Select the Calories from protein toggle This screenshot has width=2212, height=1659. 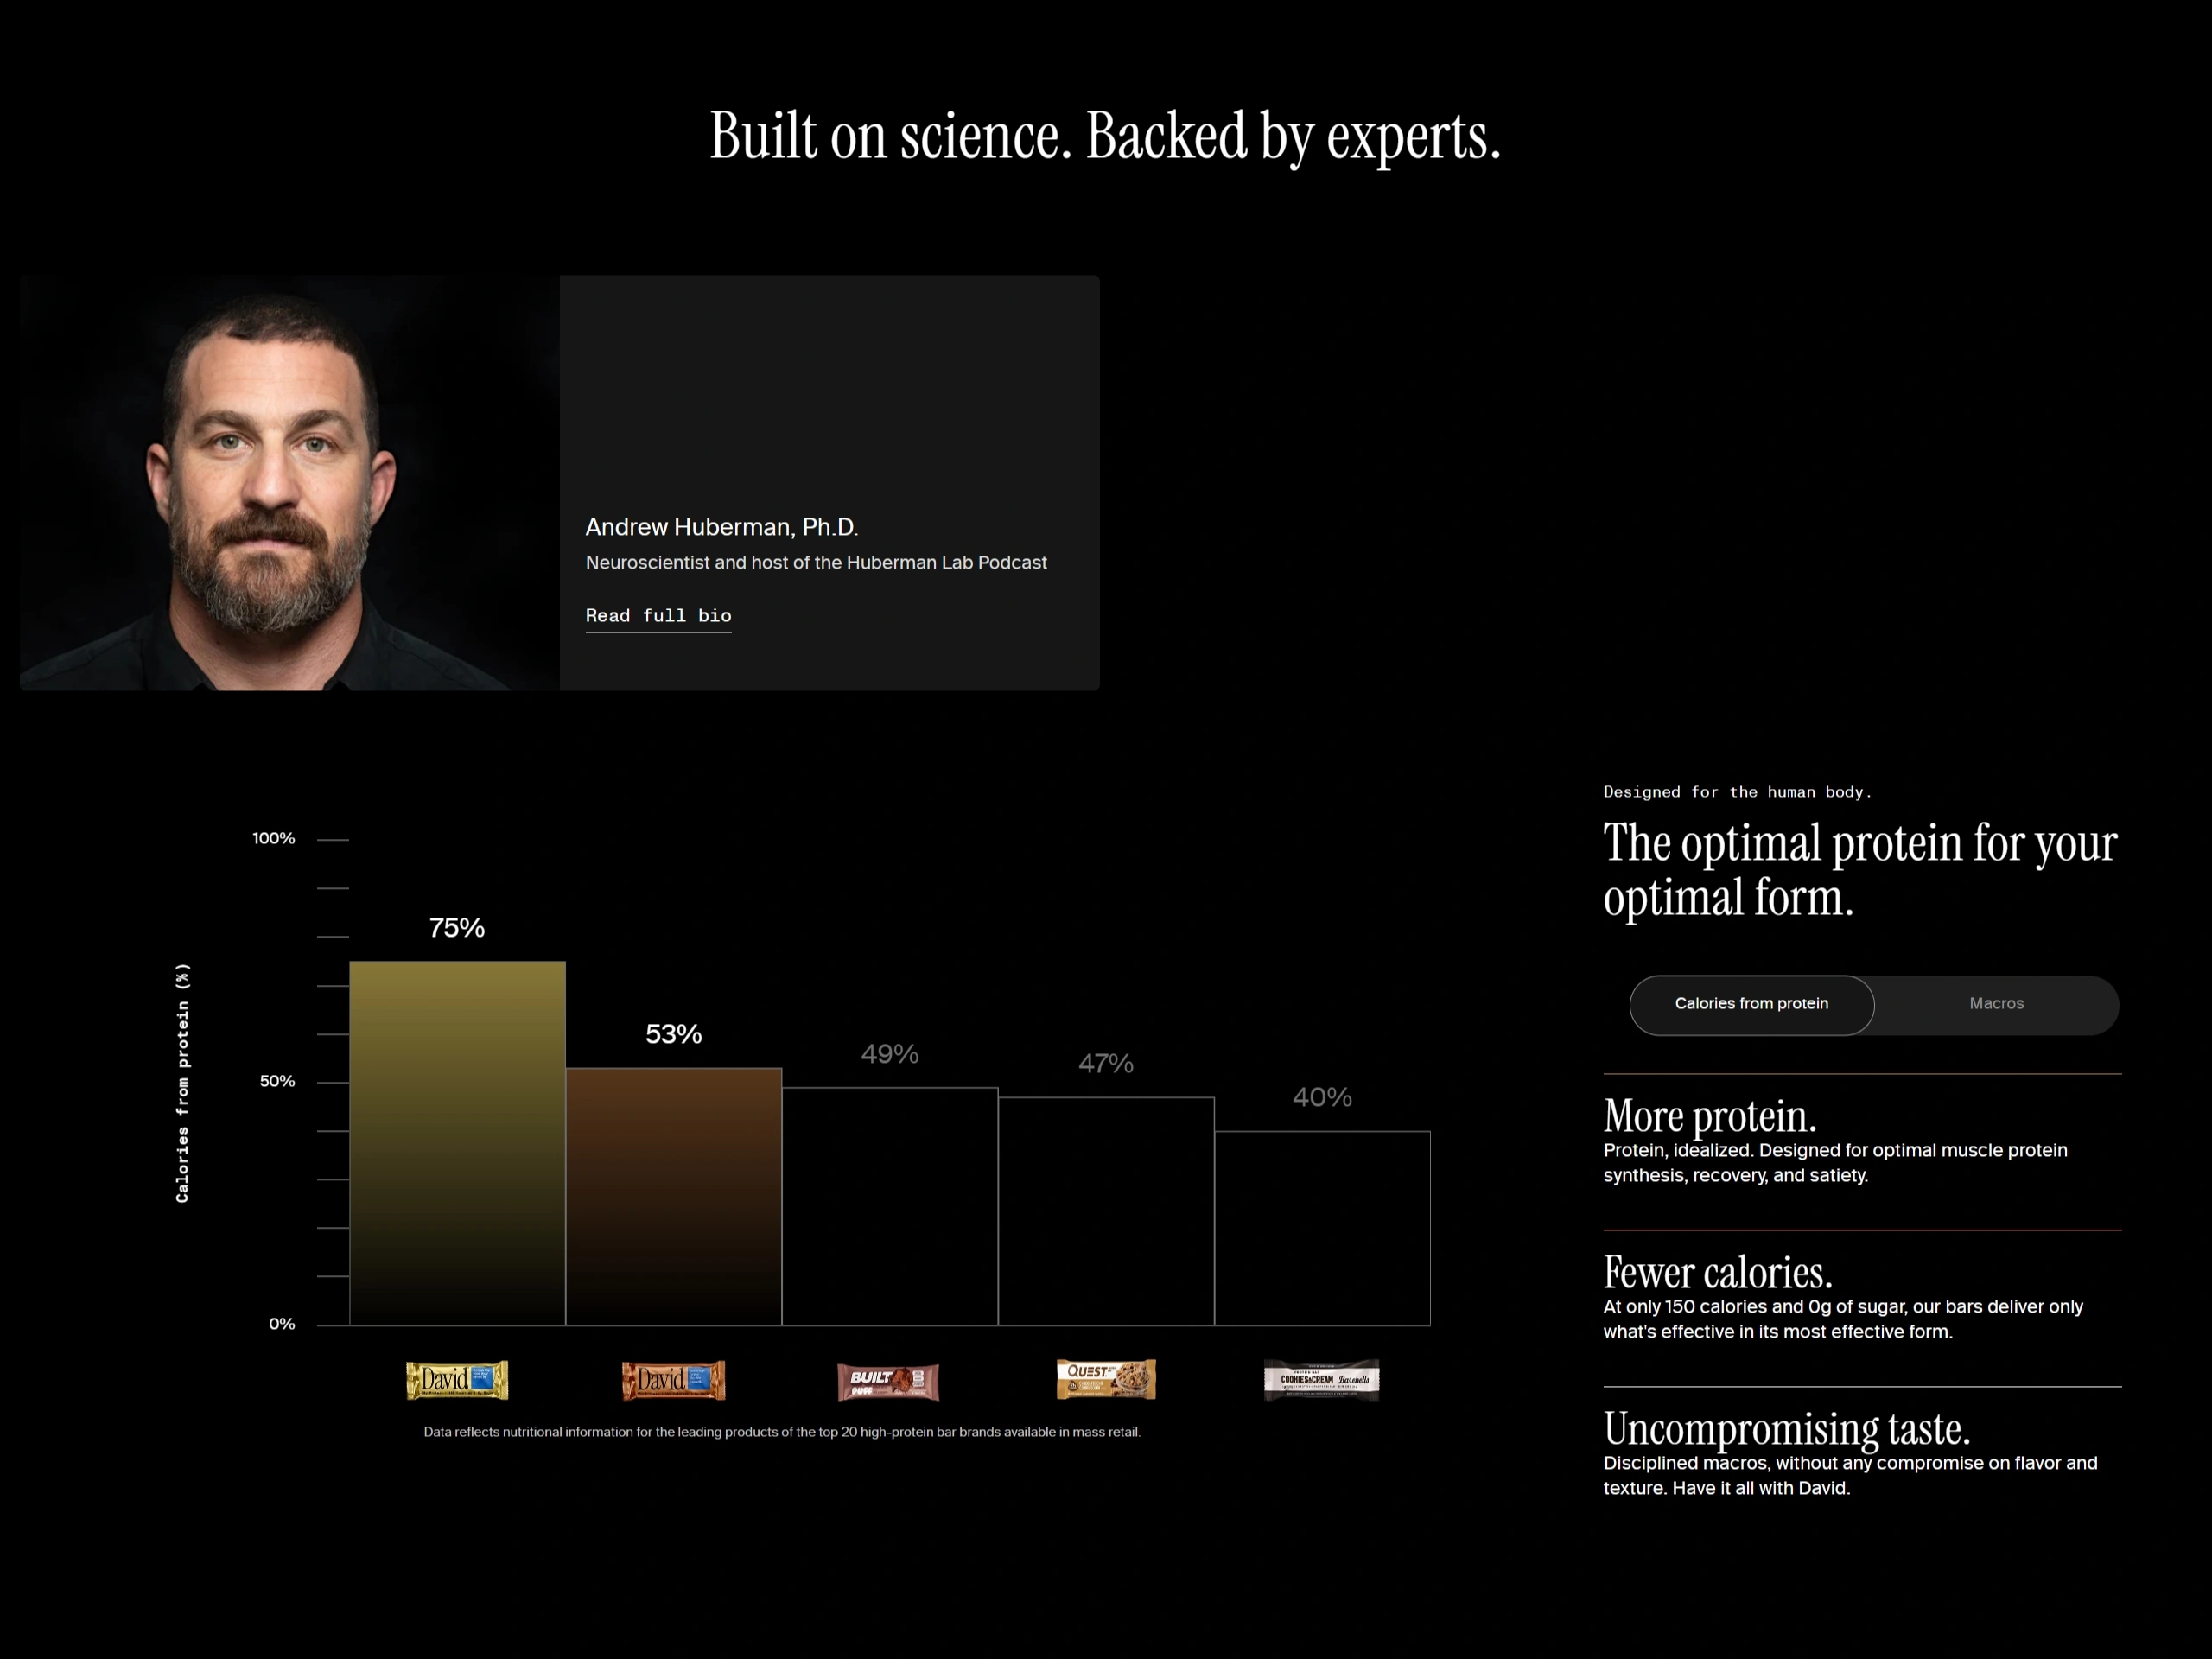tap(1751, 1004)
